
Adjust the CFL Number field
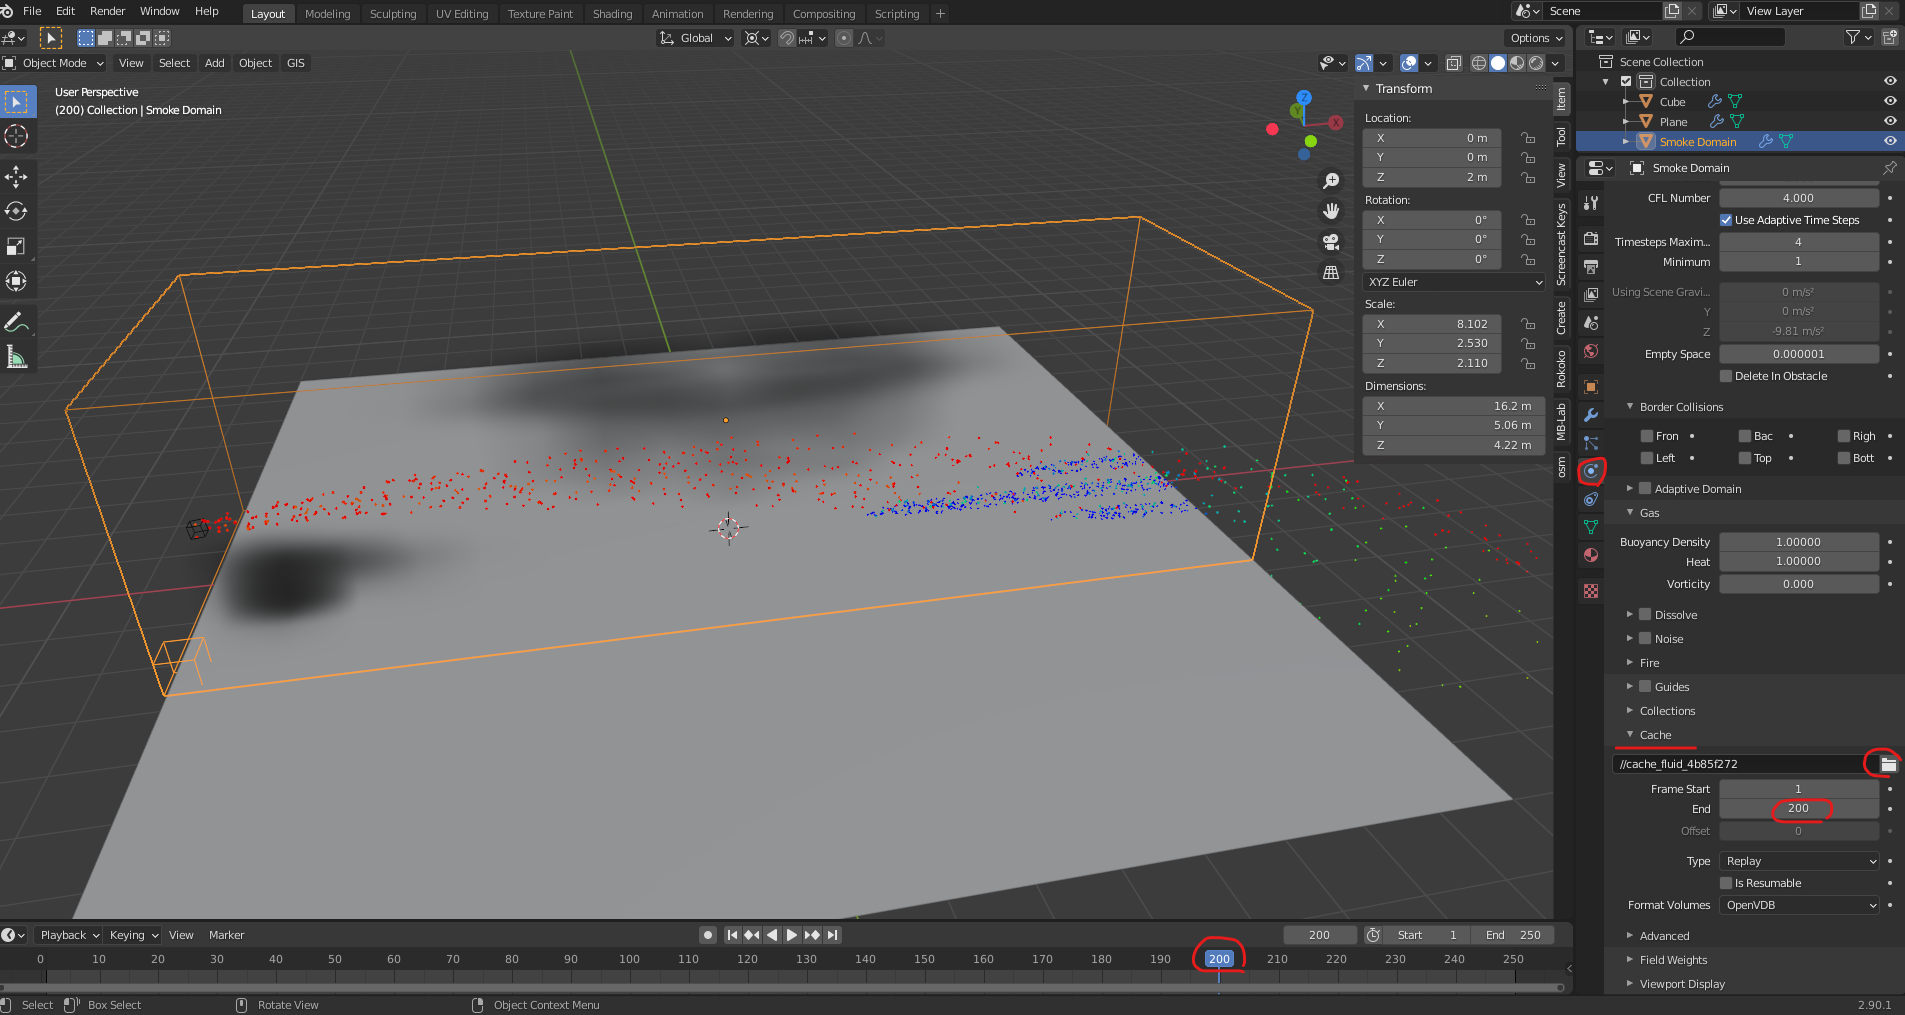point(1799,198)
